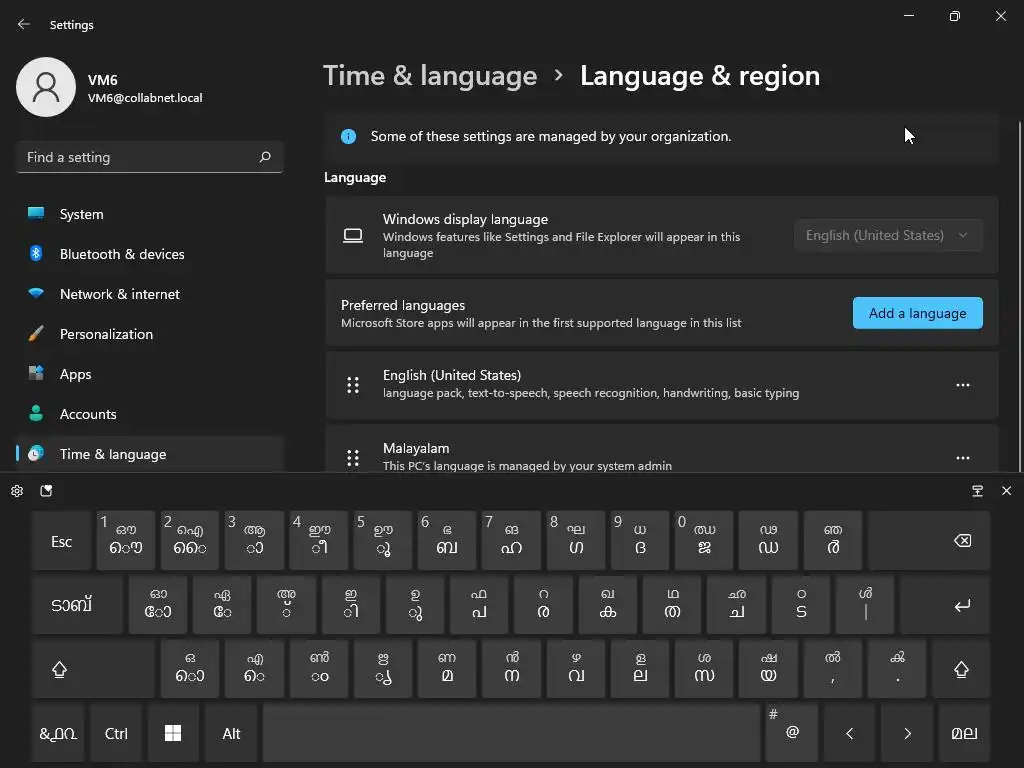The image size is (1024, 768).
Task: Tap the Alt key
Action: [x=231, y=733]
